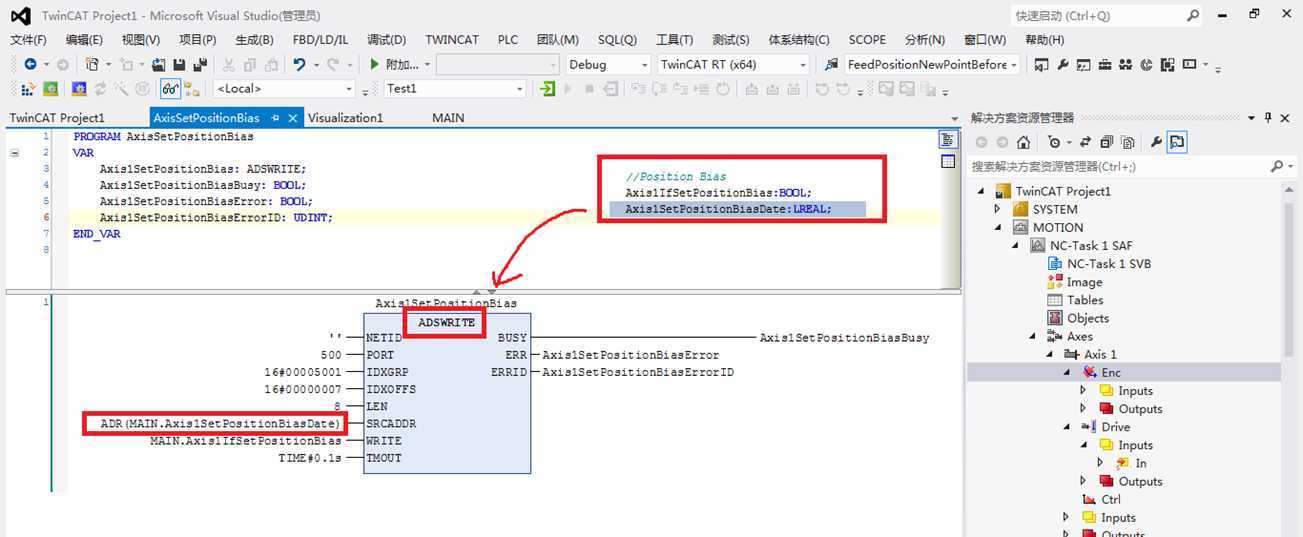Expand the SYSTEM tree node
The image size is (1303, 537).
[x=997, y=209]
